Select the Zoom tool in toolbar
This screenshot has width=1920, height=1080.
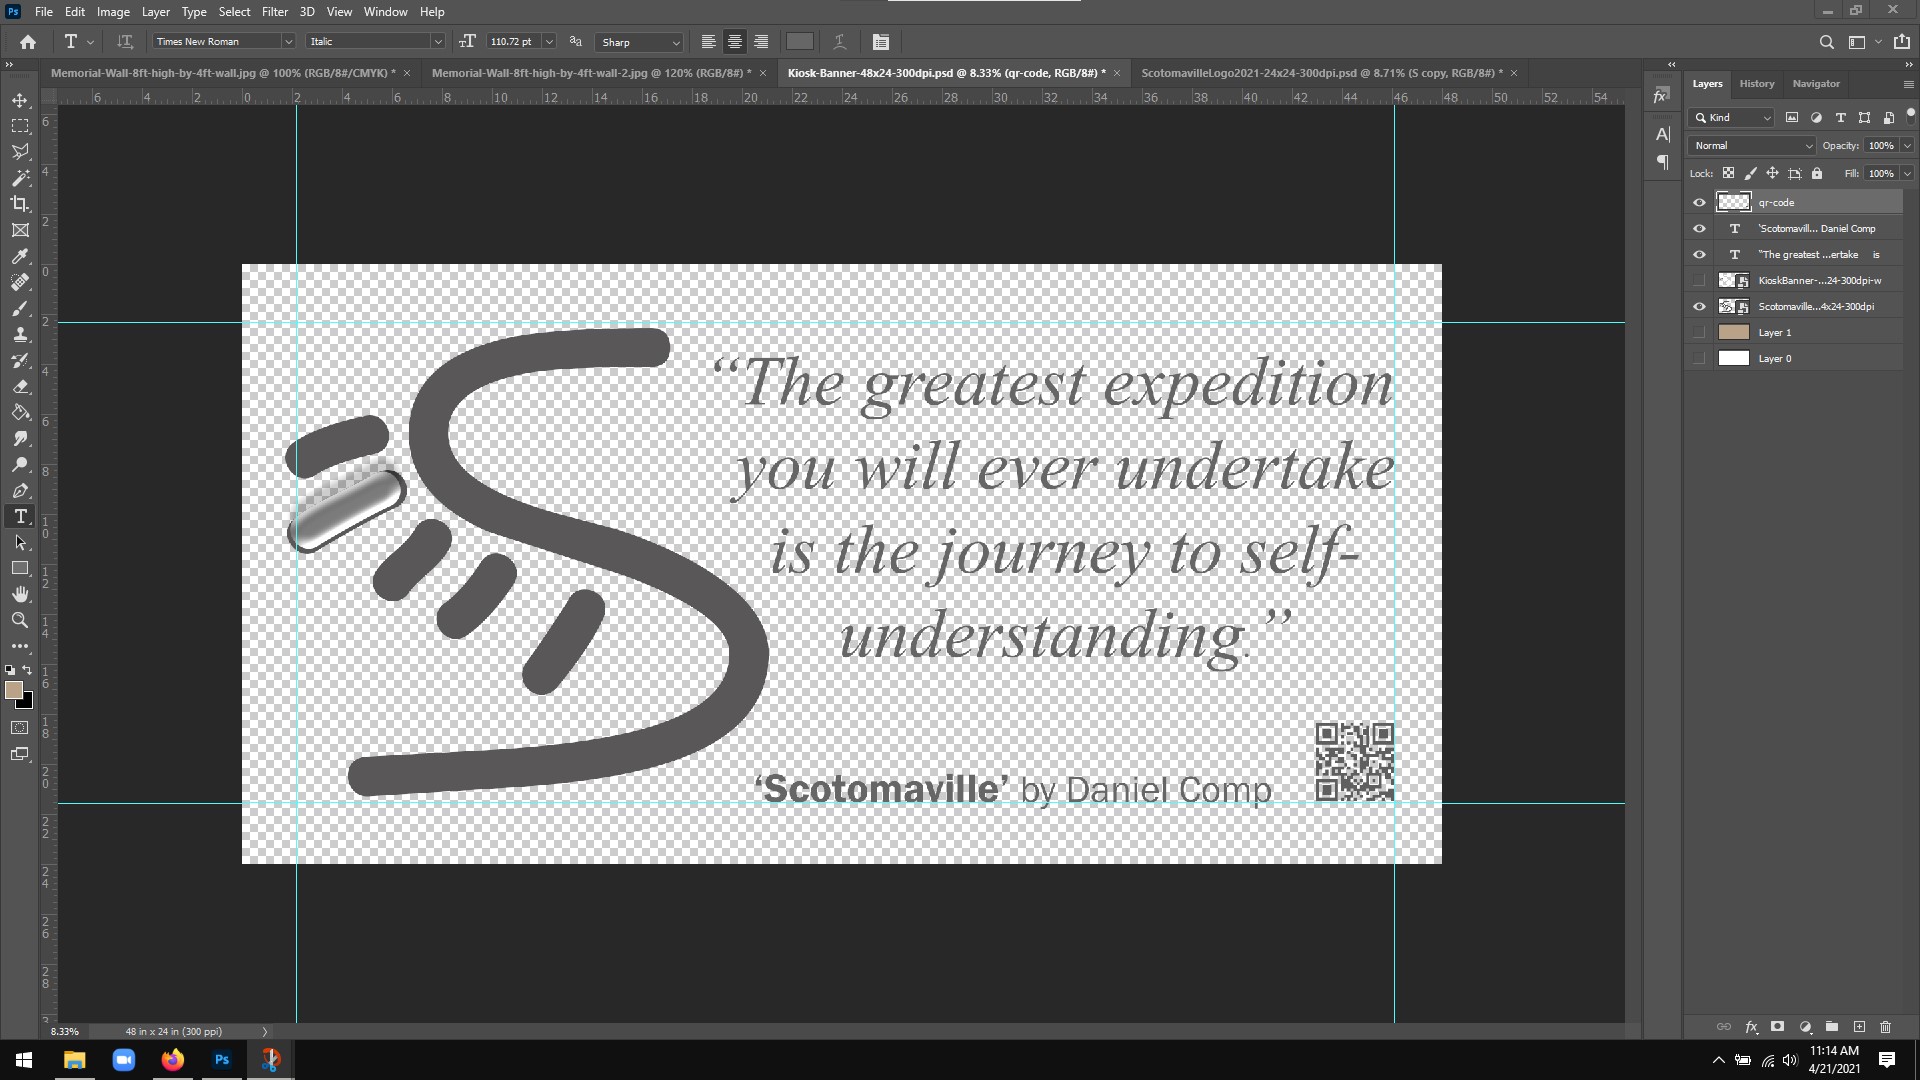coord(20,620)
